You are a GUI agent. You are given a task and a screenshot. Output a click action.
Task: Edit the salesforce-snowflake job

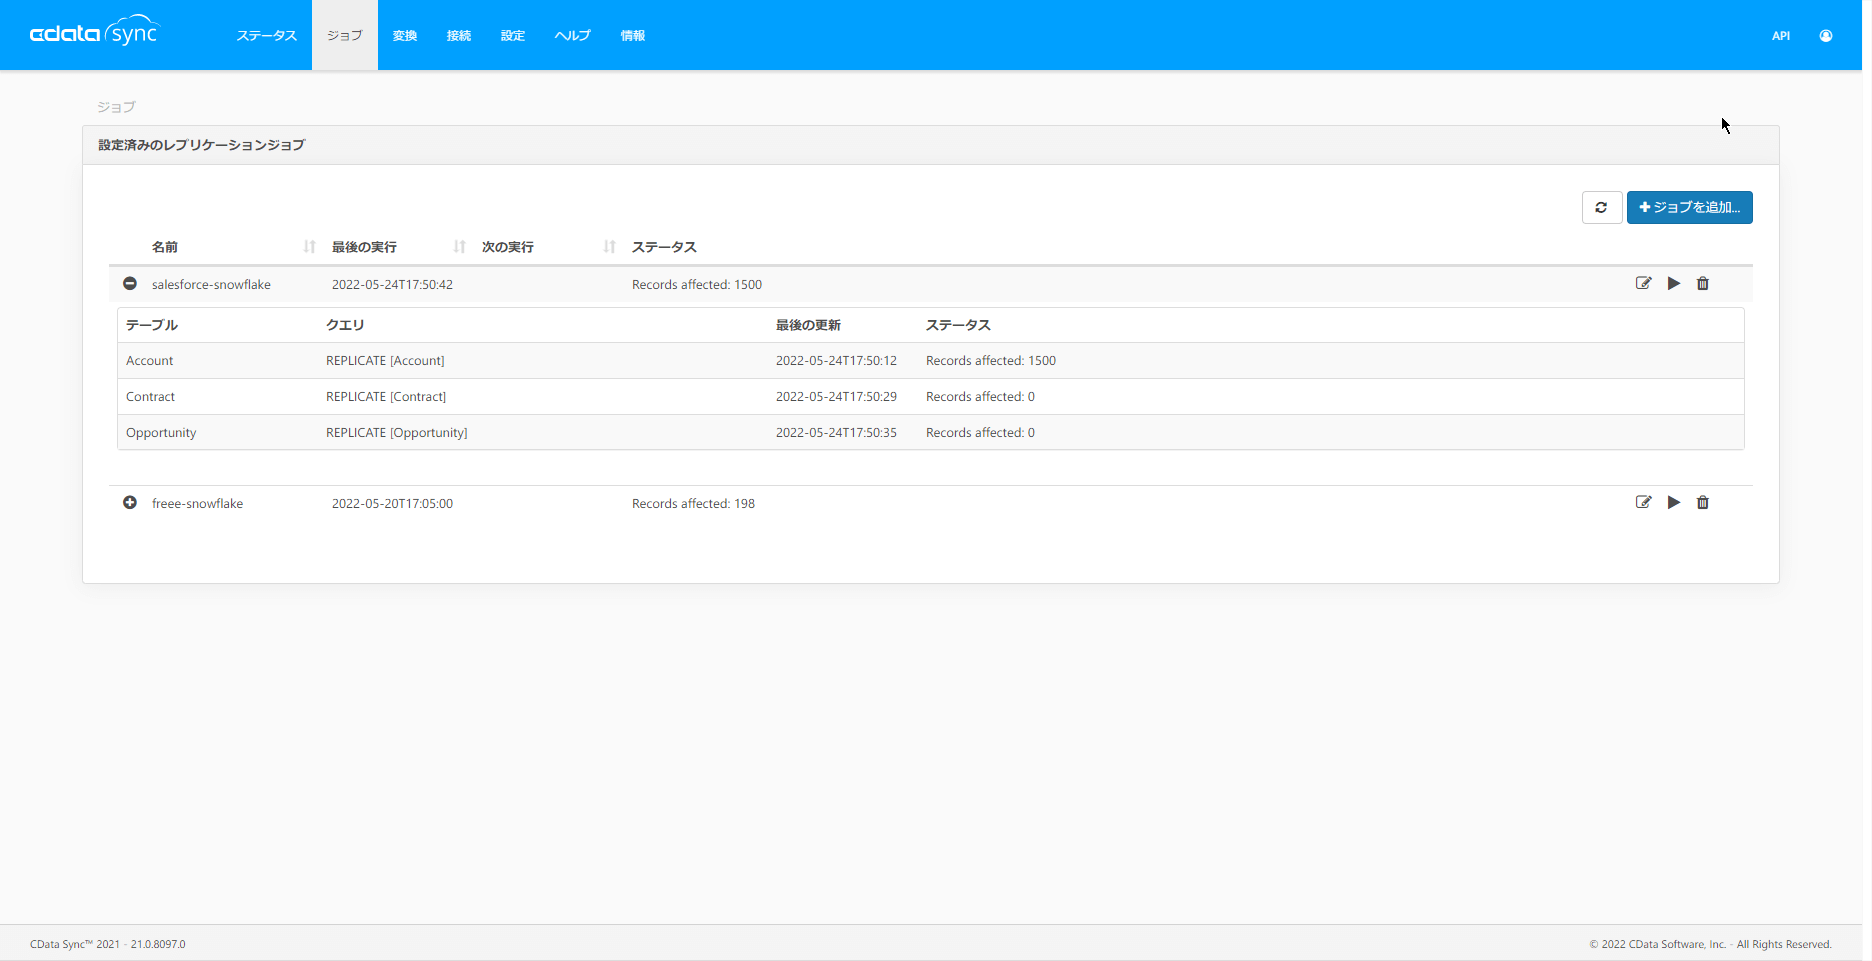(x=1643, y=284)
